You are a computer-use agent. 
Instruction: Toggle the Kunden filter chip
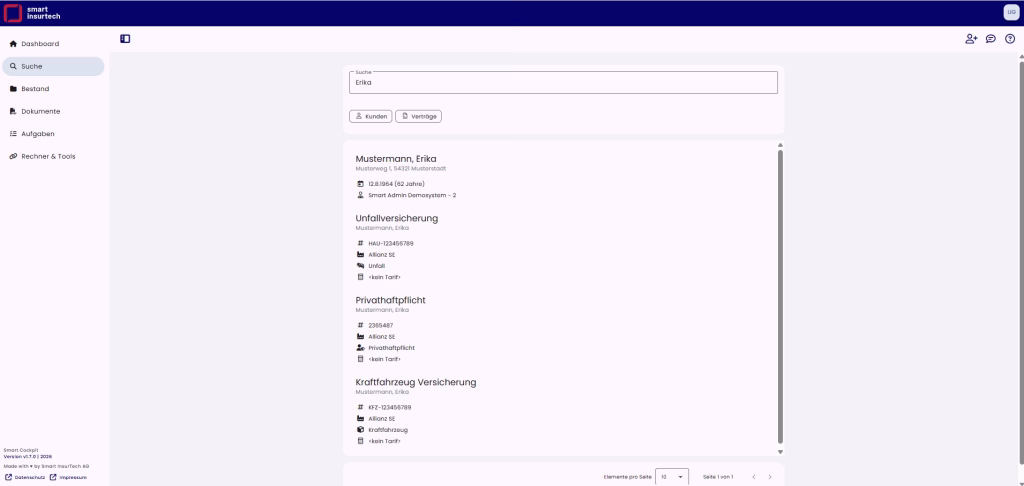pyautogui.click(x=371, y=116)
